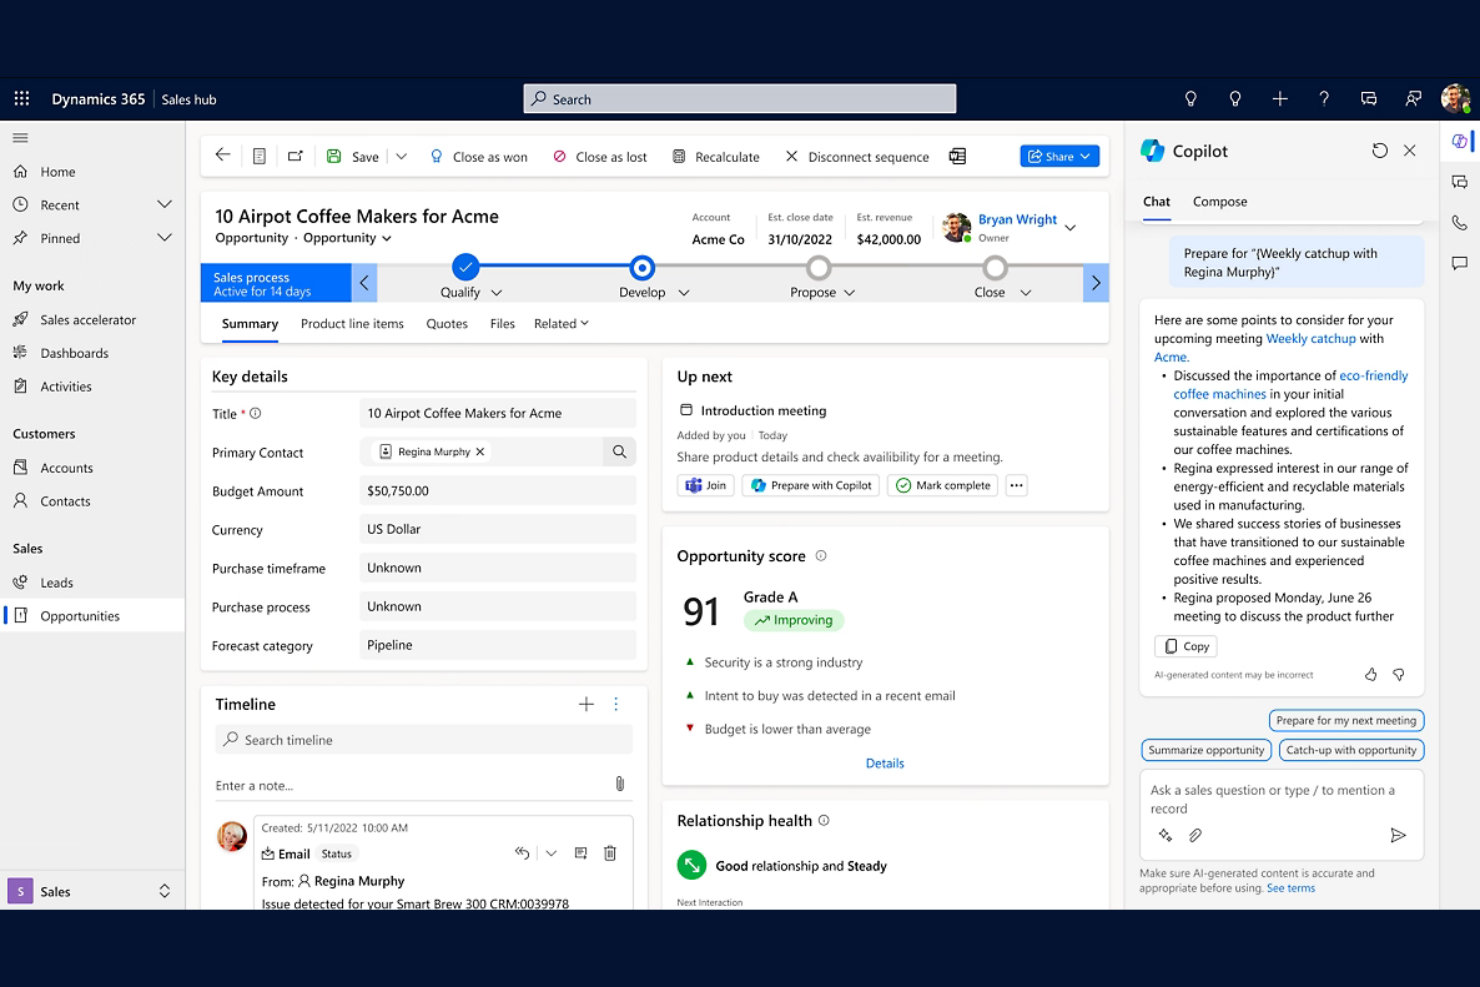Viewport: 1480px width, 987px height.
Task: Toggle the hamburger navigation menu
Action: 20,138
